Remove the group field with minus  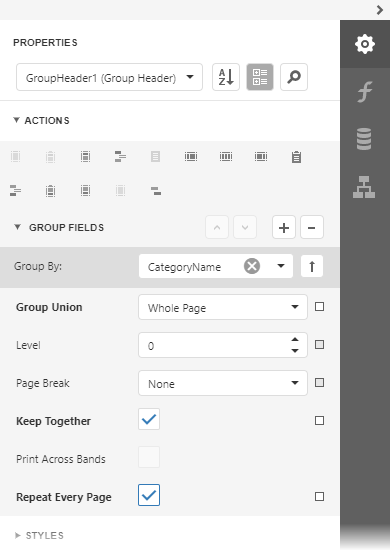click(312, 228)
